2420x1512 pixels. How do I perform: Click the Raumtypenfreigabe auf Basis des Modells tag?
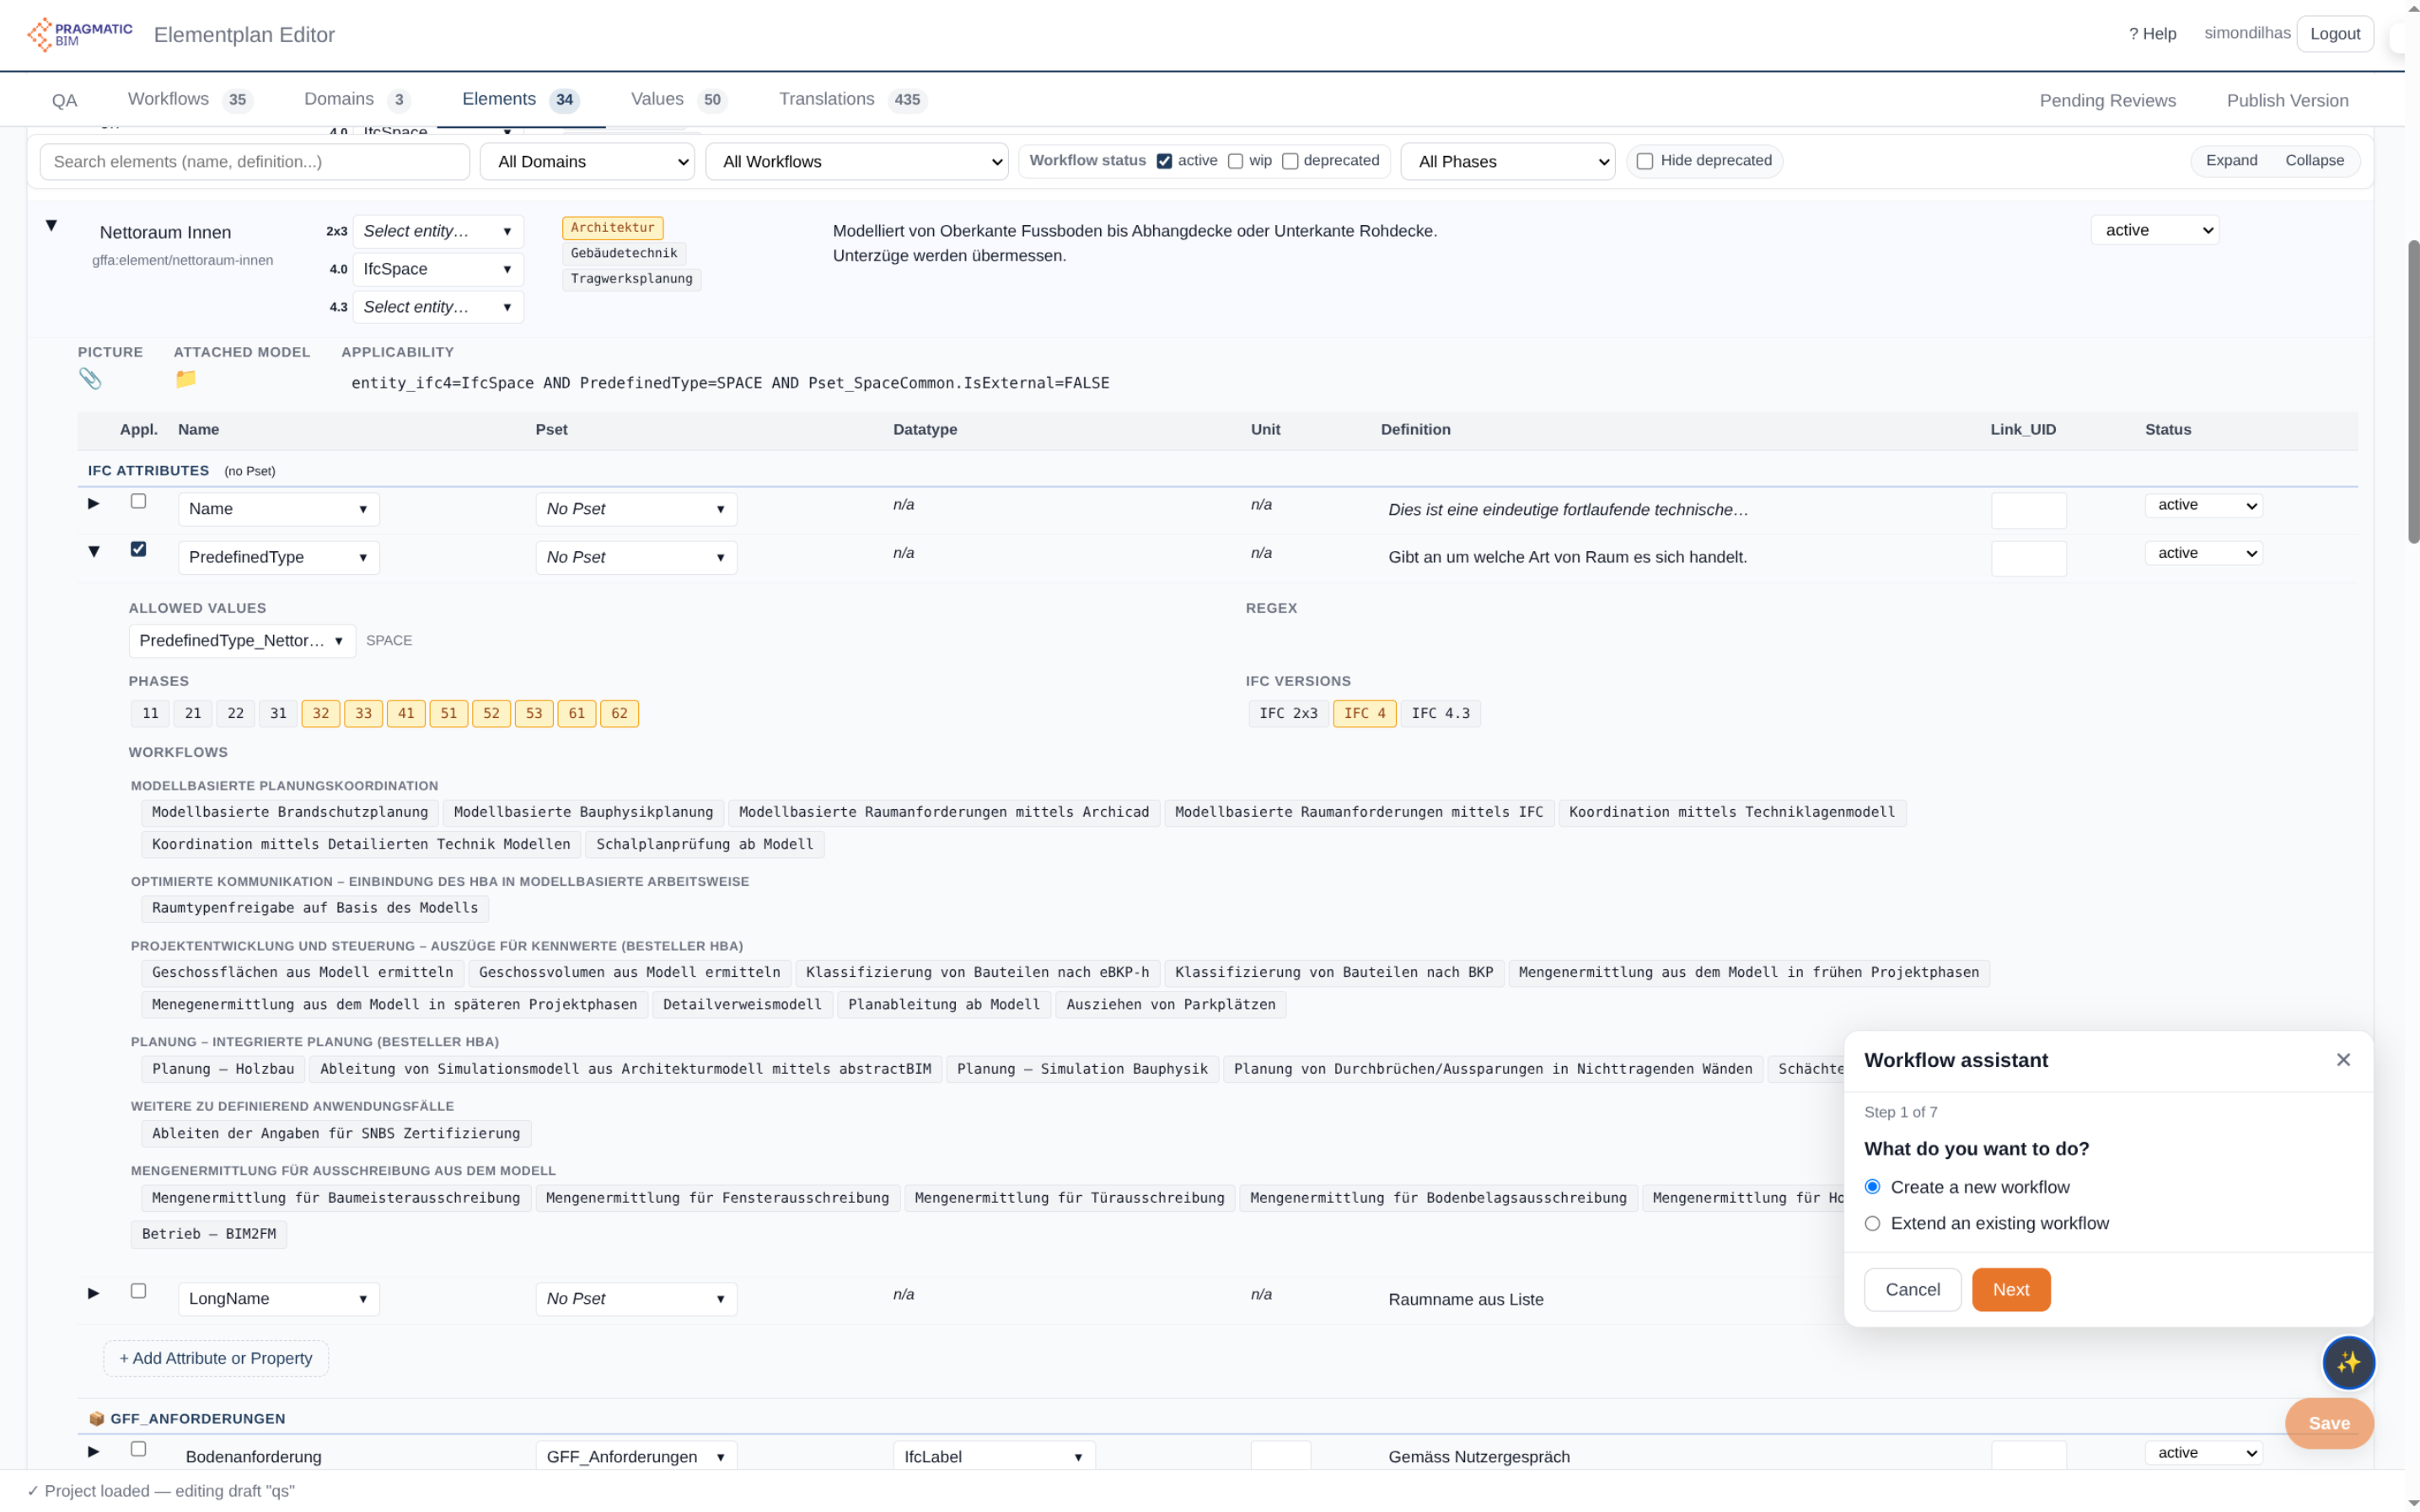click(x=315, y=908)
